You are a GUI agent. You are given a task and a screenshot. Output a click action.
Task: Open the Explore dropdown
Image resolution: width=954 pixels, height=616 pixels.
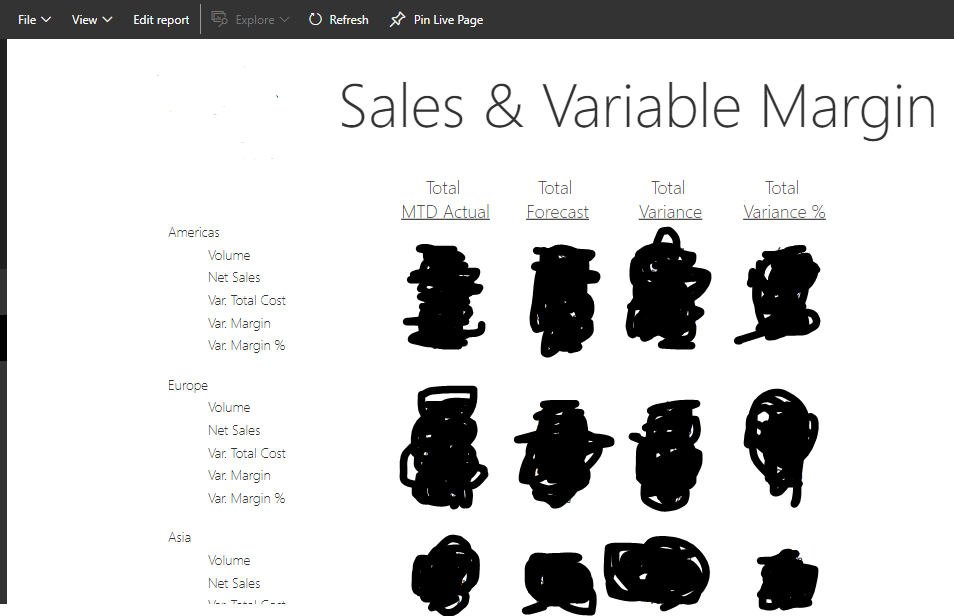pyautogui.click(x=250, y=19)
